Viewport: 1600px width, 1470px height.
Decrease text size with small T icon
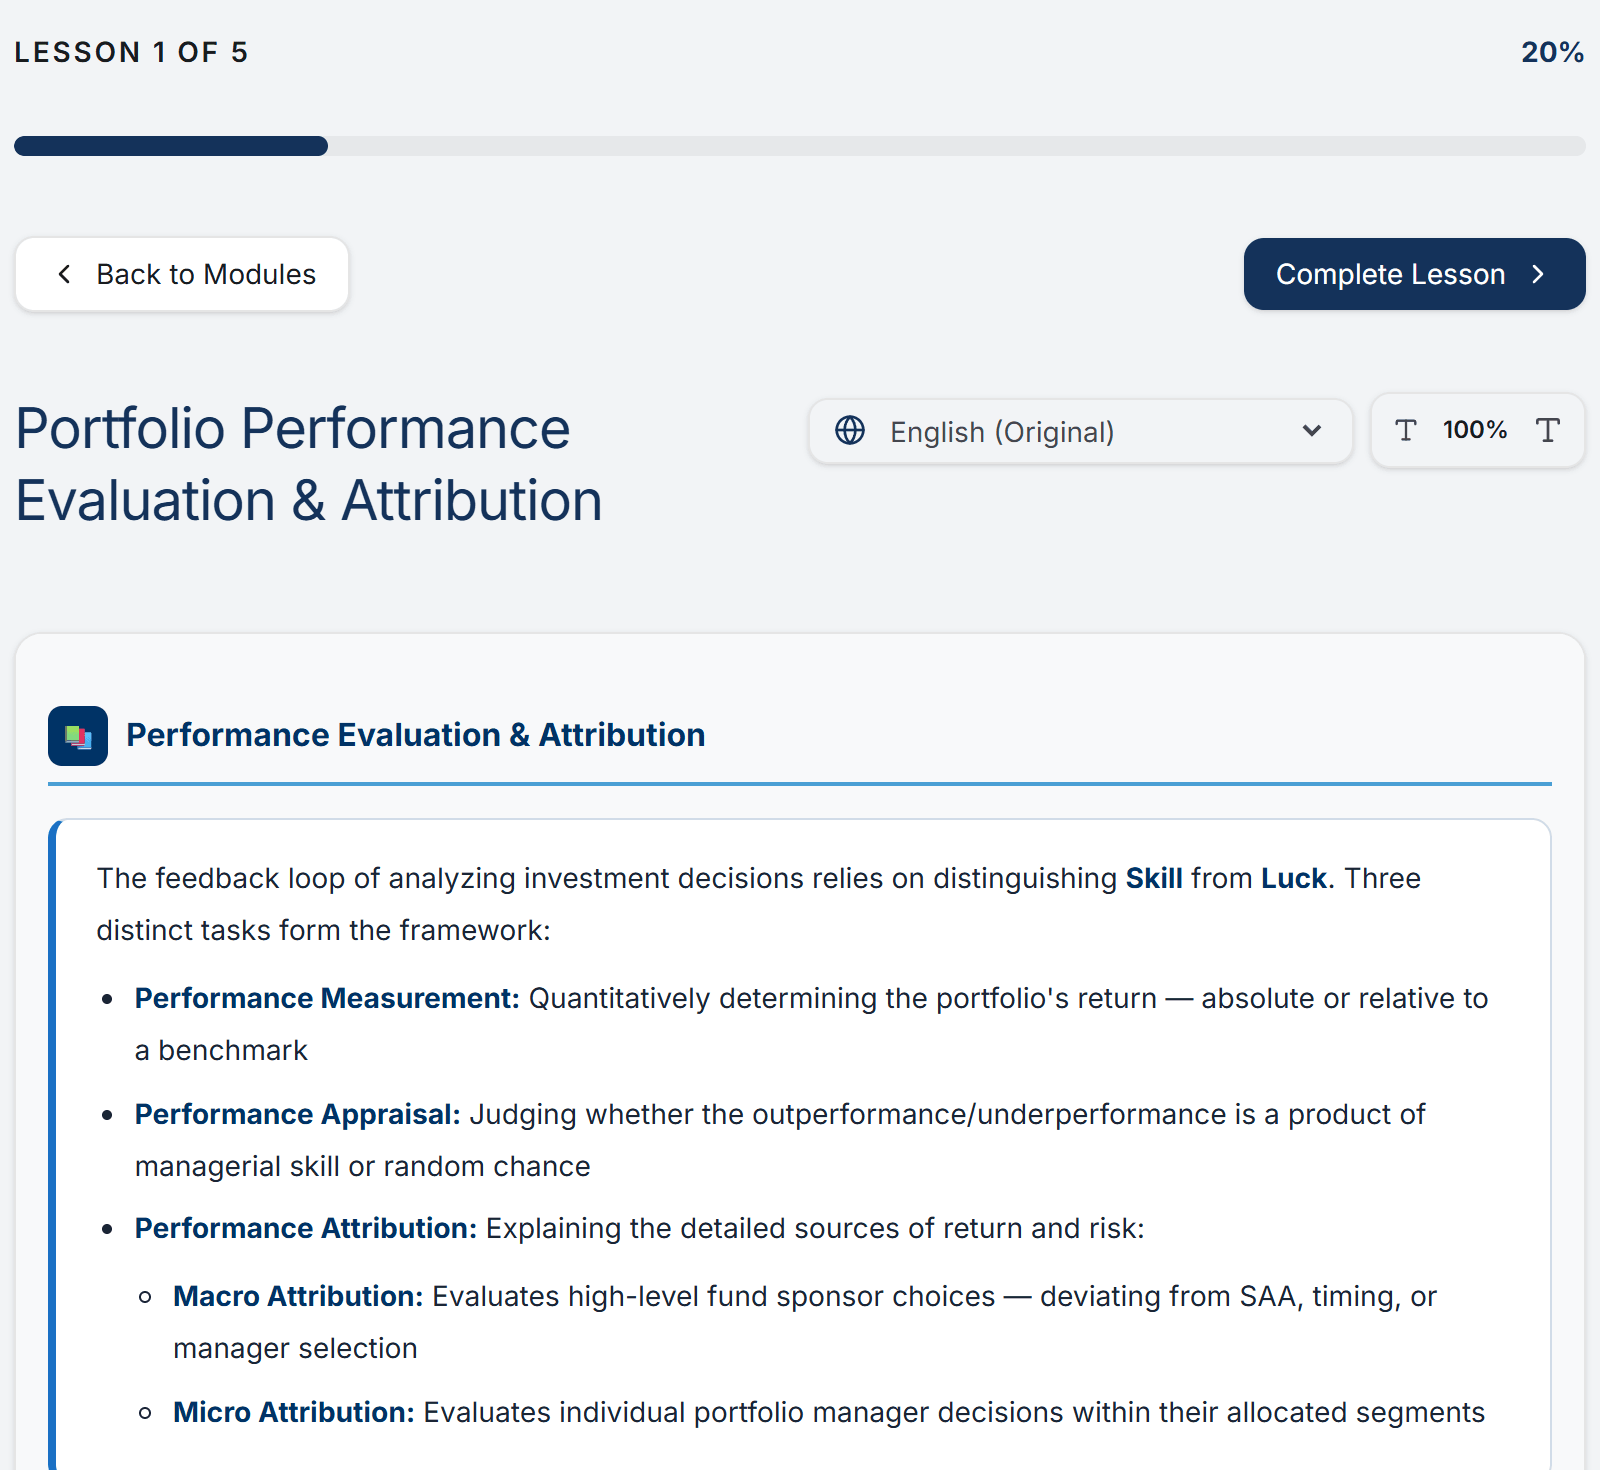(x=1405, y=430)
